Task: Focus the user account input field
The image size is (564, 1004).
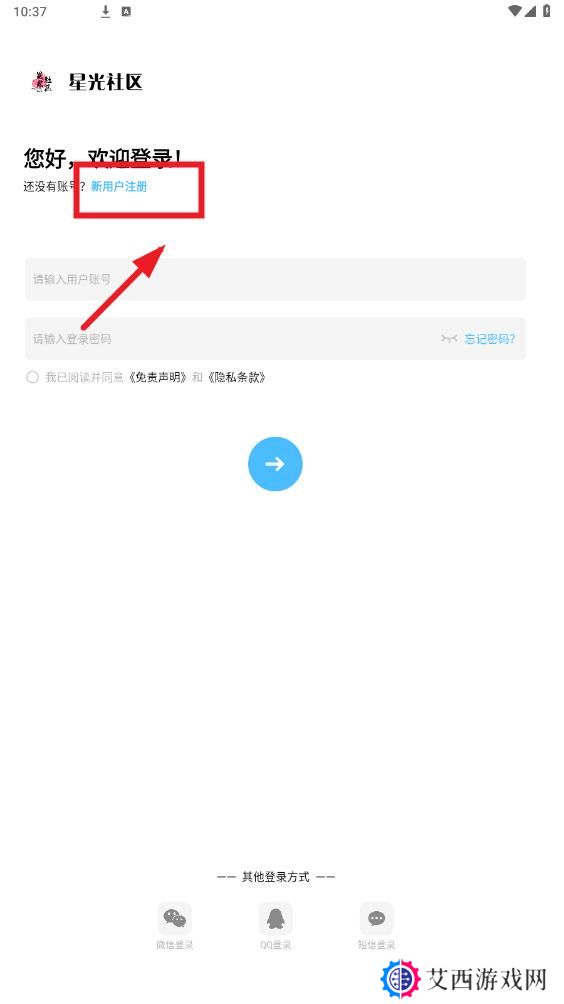Action: point(275,279)
